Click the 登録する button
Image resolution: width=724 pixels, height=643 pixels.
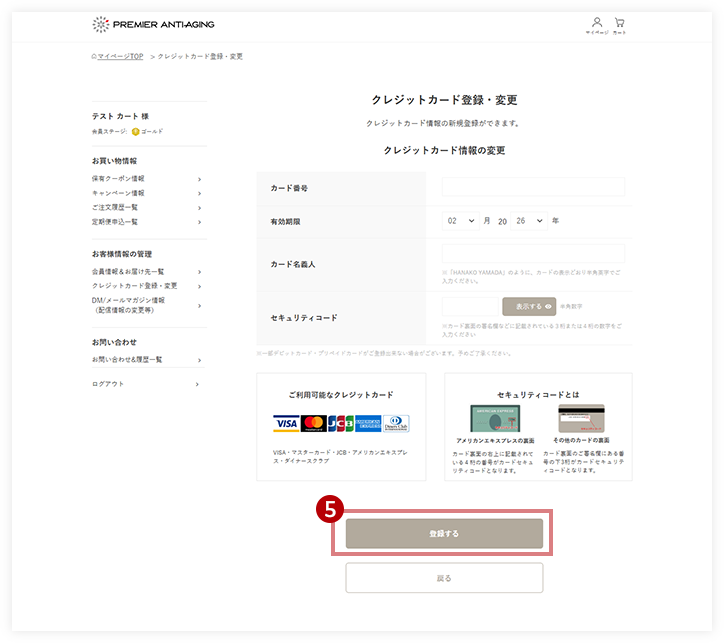pyautogui.click(x=444, y=534)
